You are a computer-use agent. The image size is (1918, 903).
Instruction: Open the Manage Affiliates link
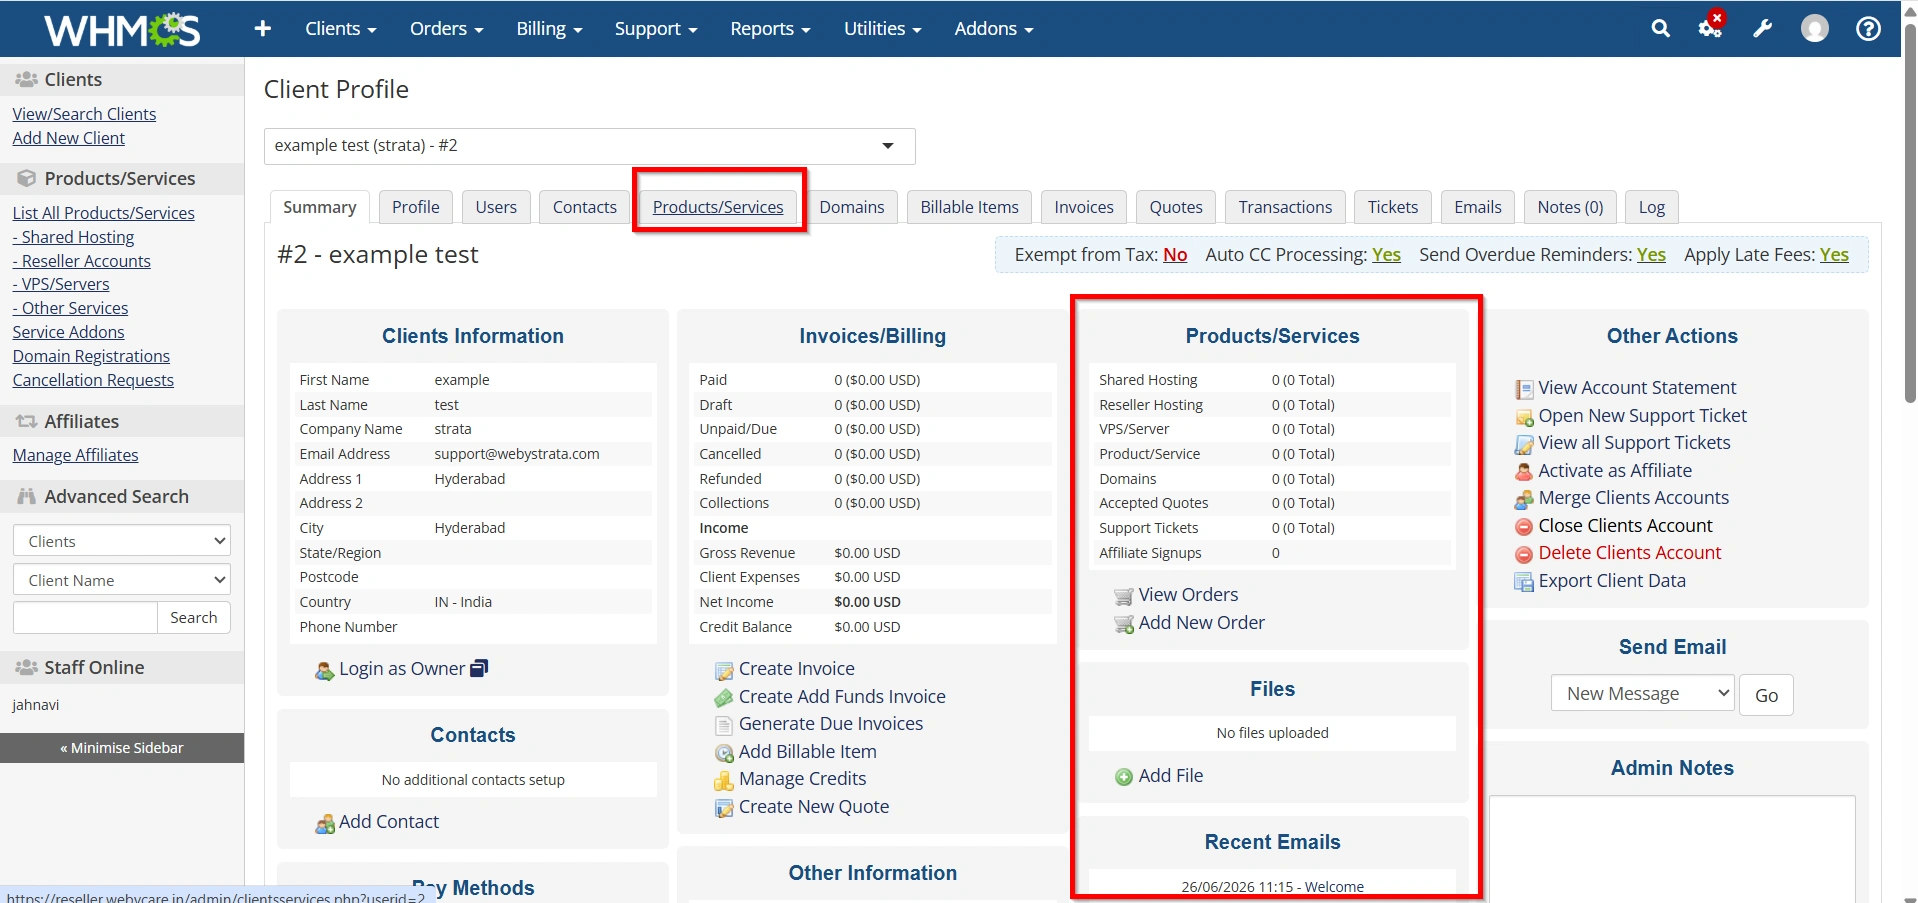pyautogui.click(x=75, y=455)
